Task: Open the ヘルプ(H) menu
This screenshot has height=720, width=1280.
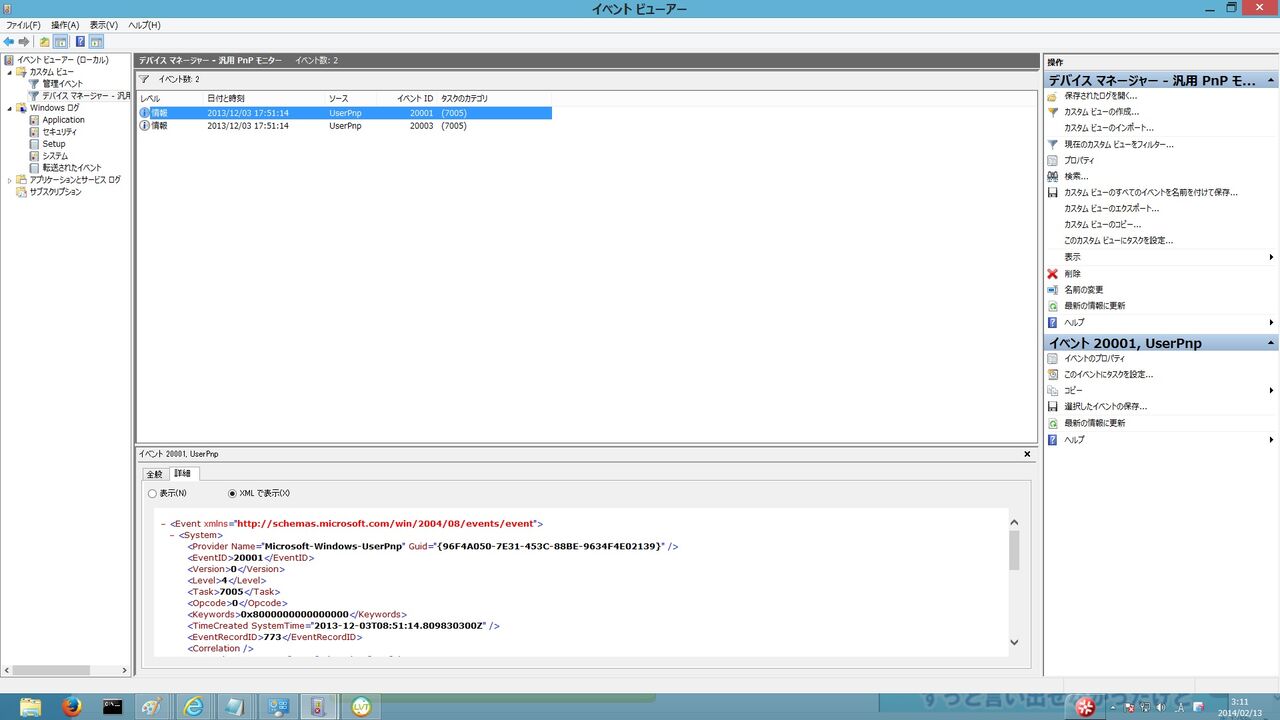Action: click(144, 25)
